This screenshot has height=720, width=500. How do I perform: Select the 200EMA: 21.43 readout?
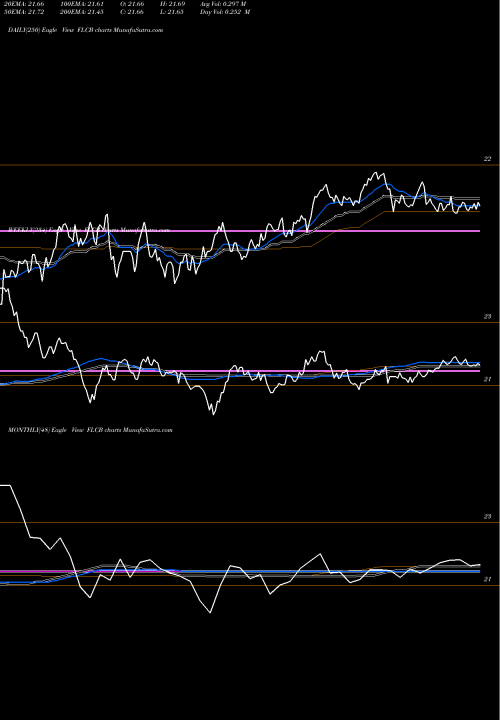point(84,12)
